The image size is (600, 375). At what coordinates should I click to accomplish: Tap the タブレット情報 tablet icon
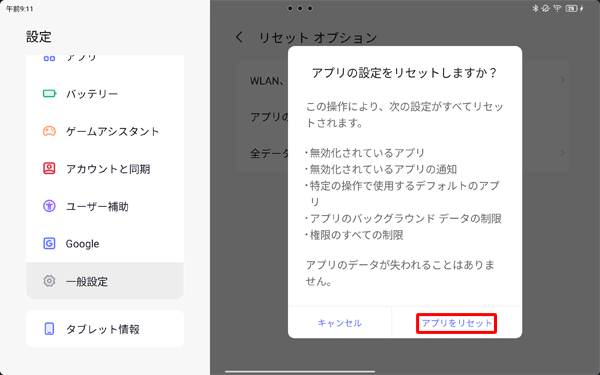coord(49,329)
